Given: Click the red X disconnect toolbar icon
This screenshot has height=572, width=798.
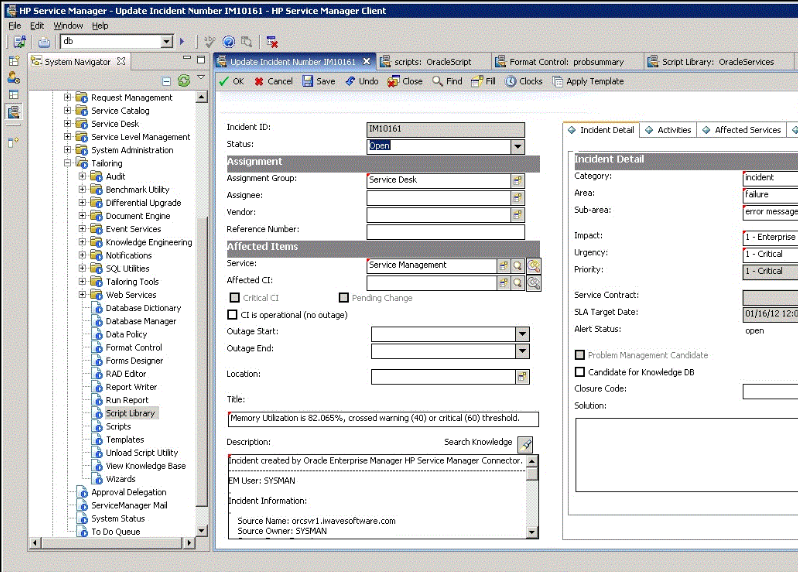Looking at the screenshot, I should click(x=272, y=42).
